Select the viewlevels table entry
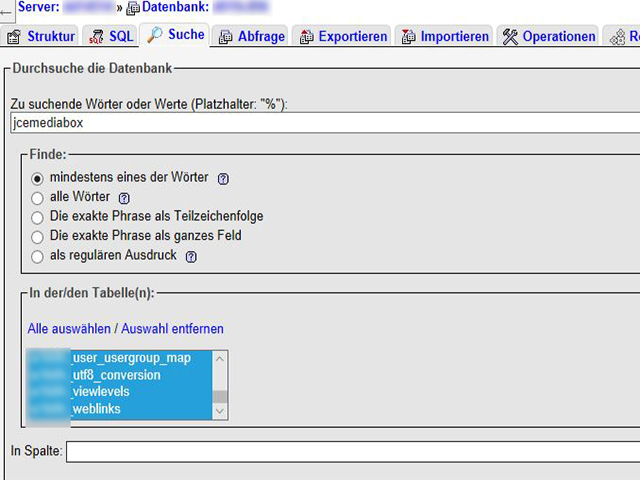Screen dimensions: 640x480 tap(120, 392)
